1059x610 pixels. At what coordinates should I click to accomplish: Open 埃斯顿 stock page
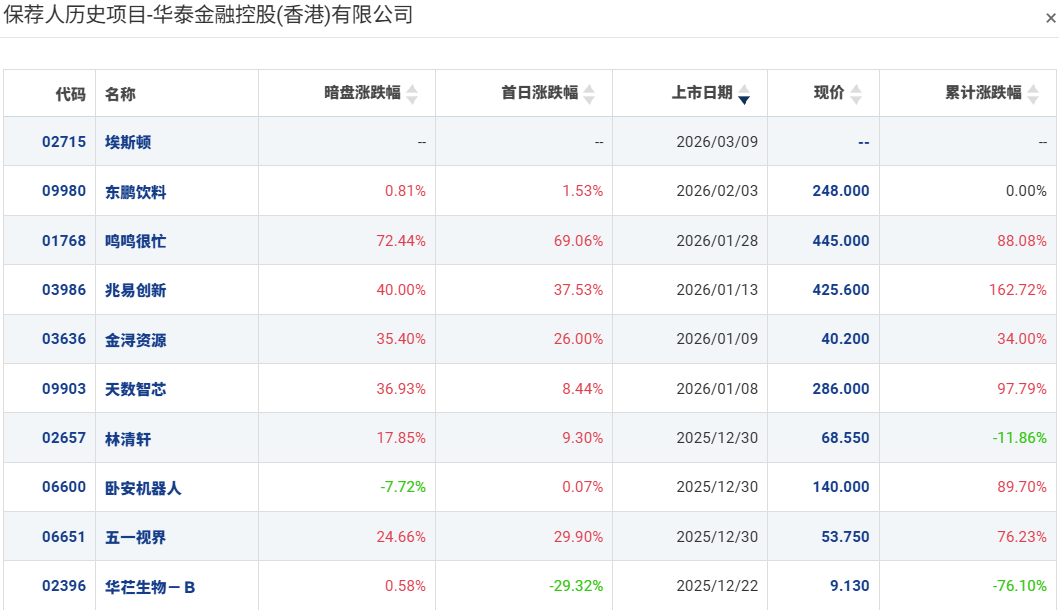[x=128, y=142]
